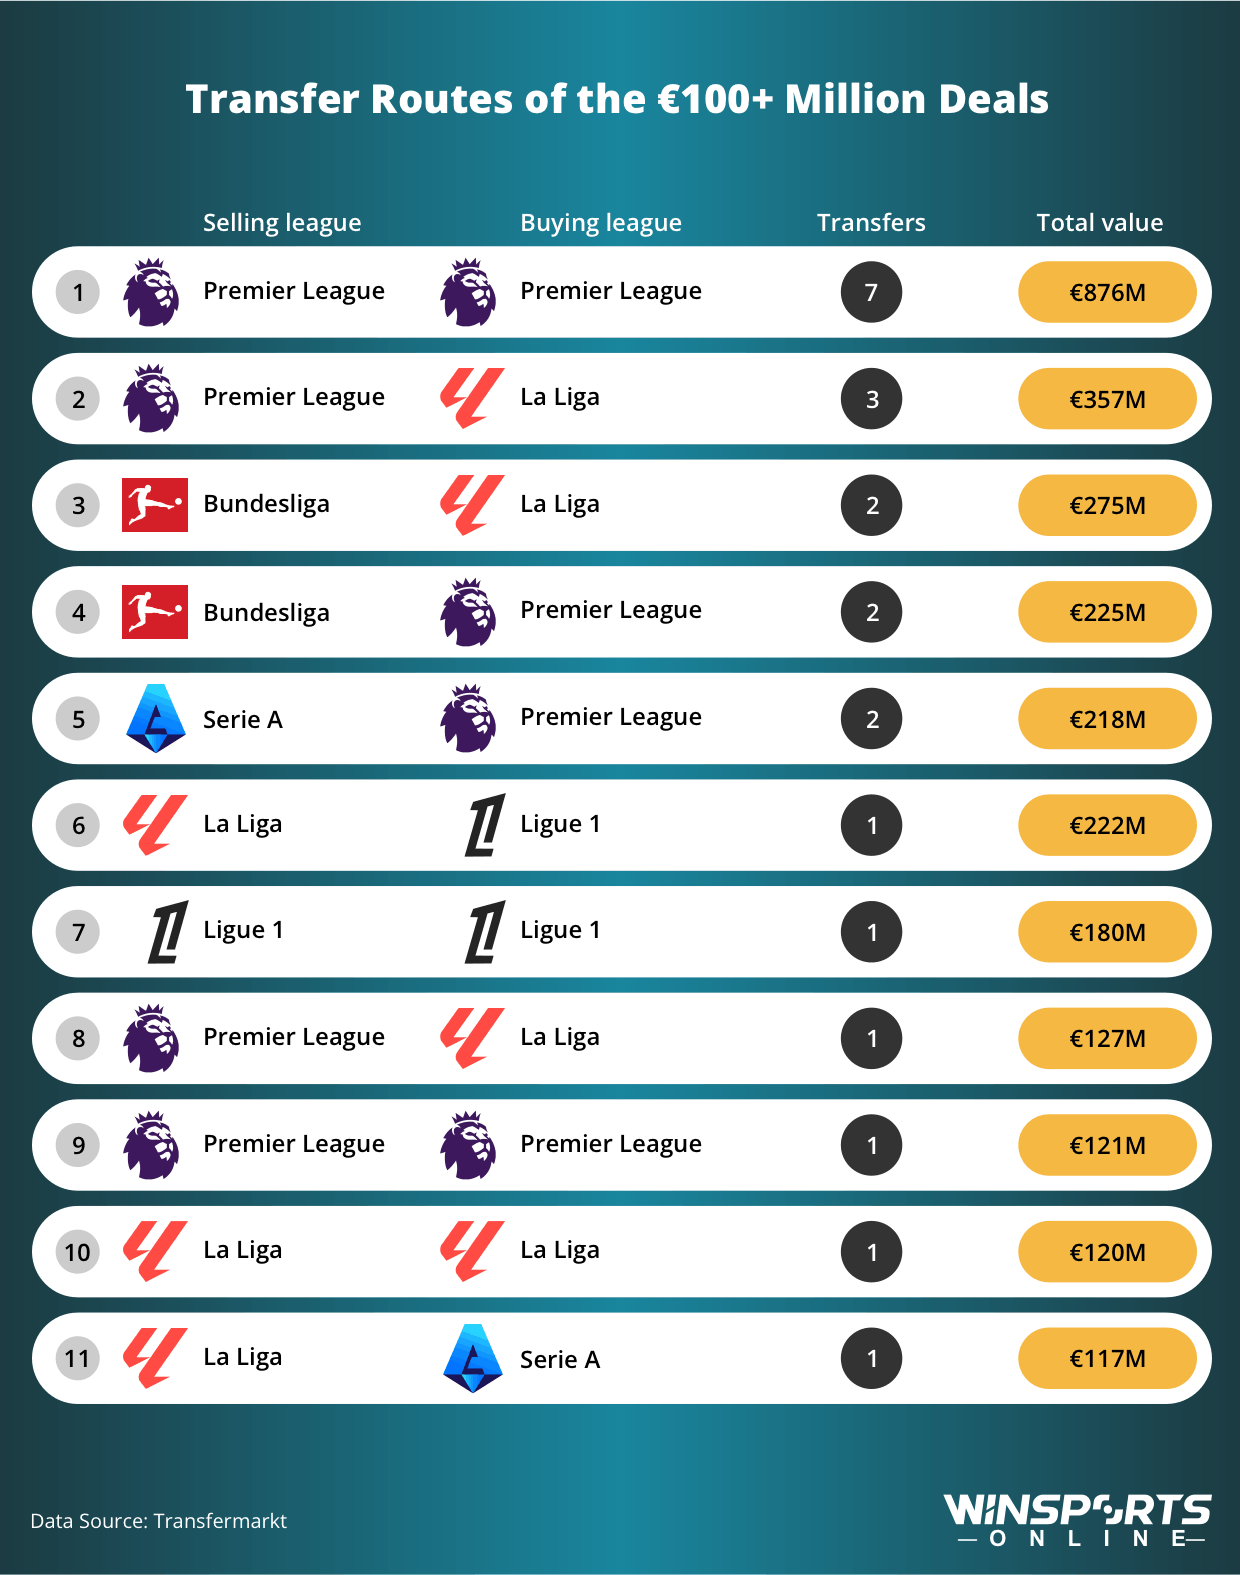
Task: Click the La Liga selling logo in row 10
Action: [154, 1251]
